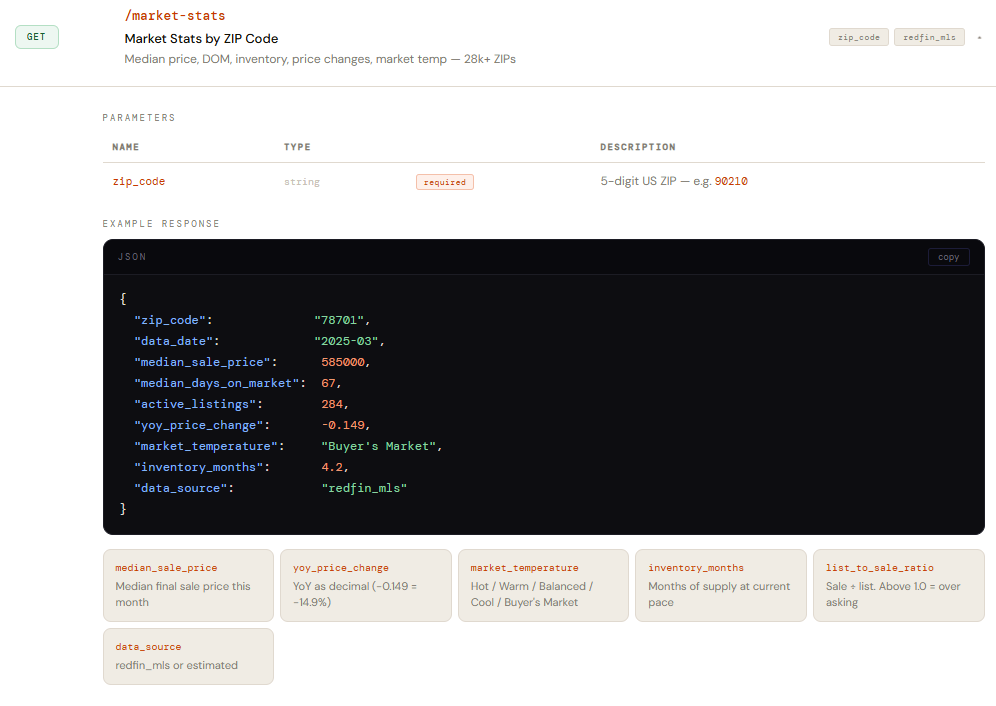Click the GET method badge

tap(36, 36)
